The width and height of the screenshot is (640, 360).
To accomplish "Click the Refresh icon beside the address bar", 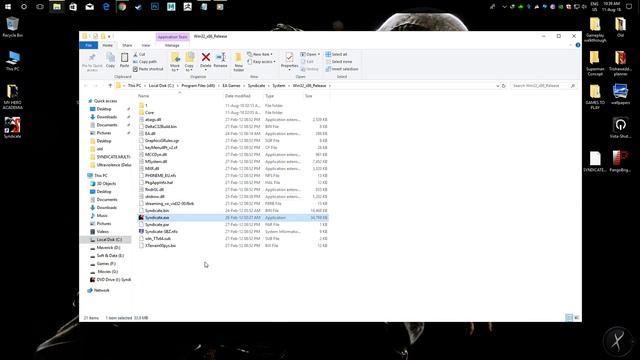I will (504, 86).
